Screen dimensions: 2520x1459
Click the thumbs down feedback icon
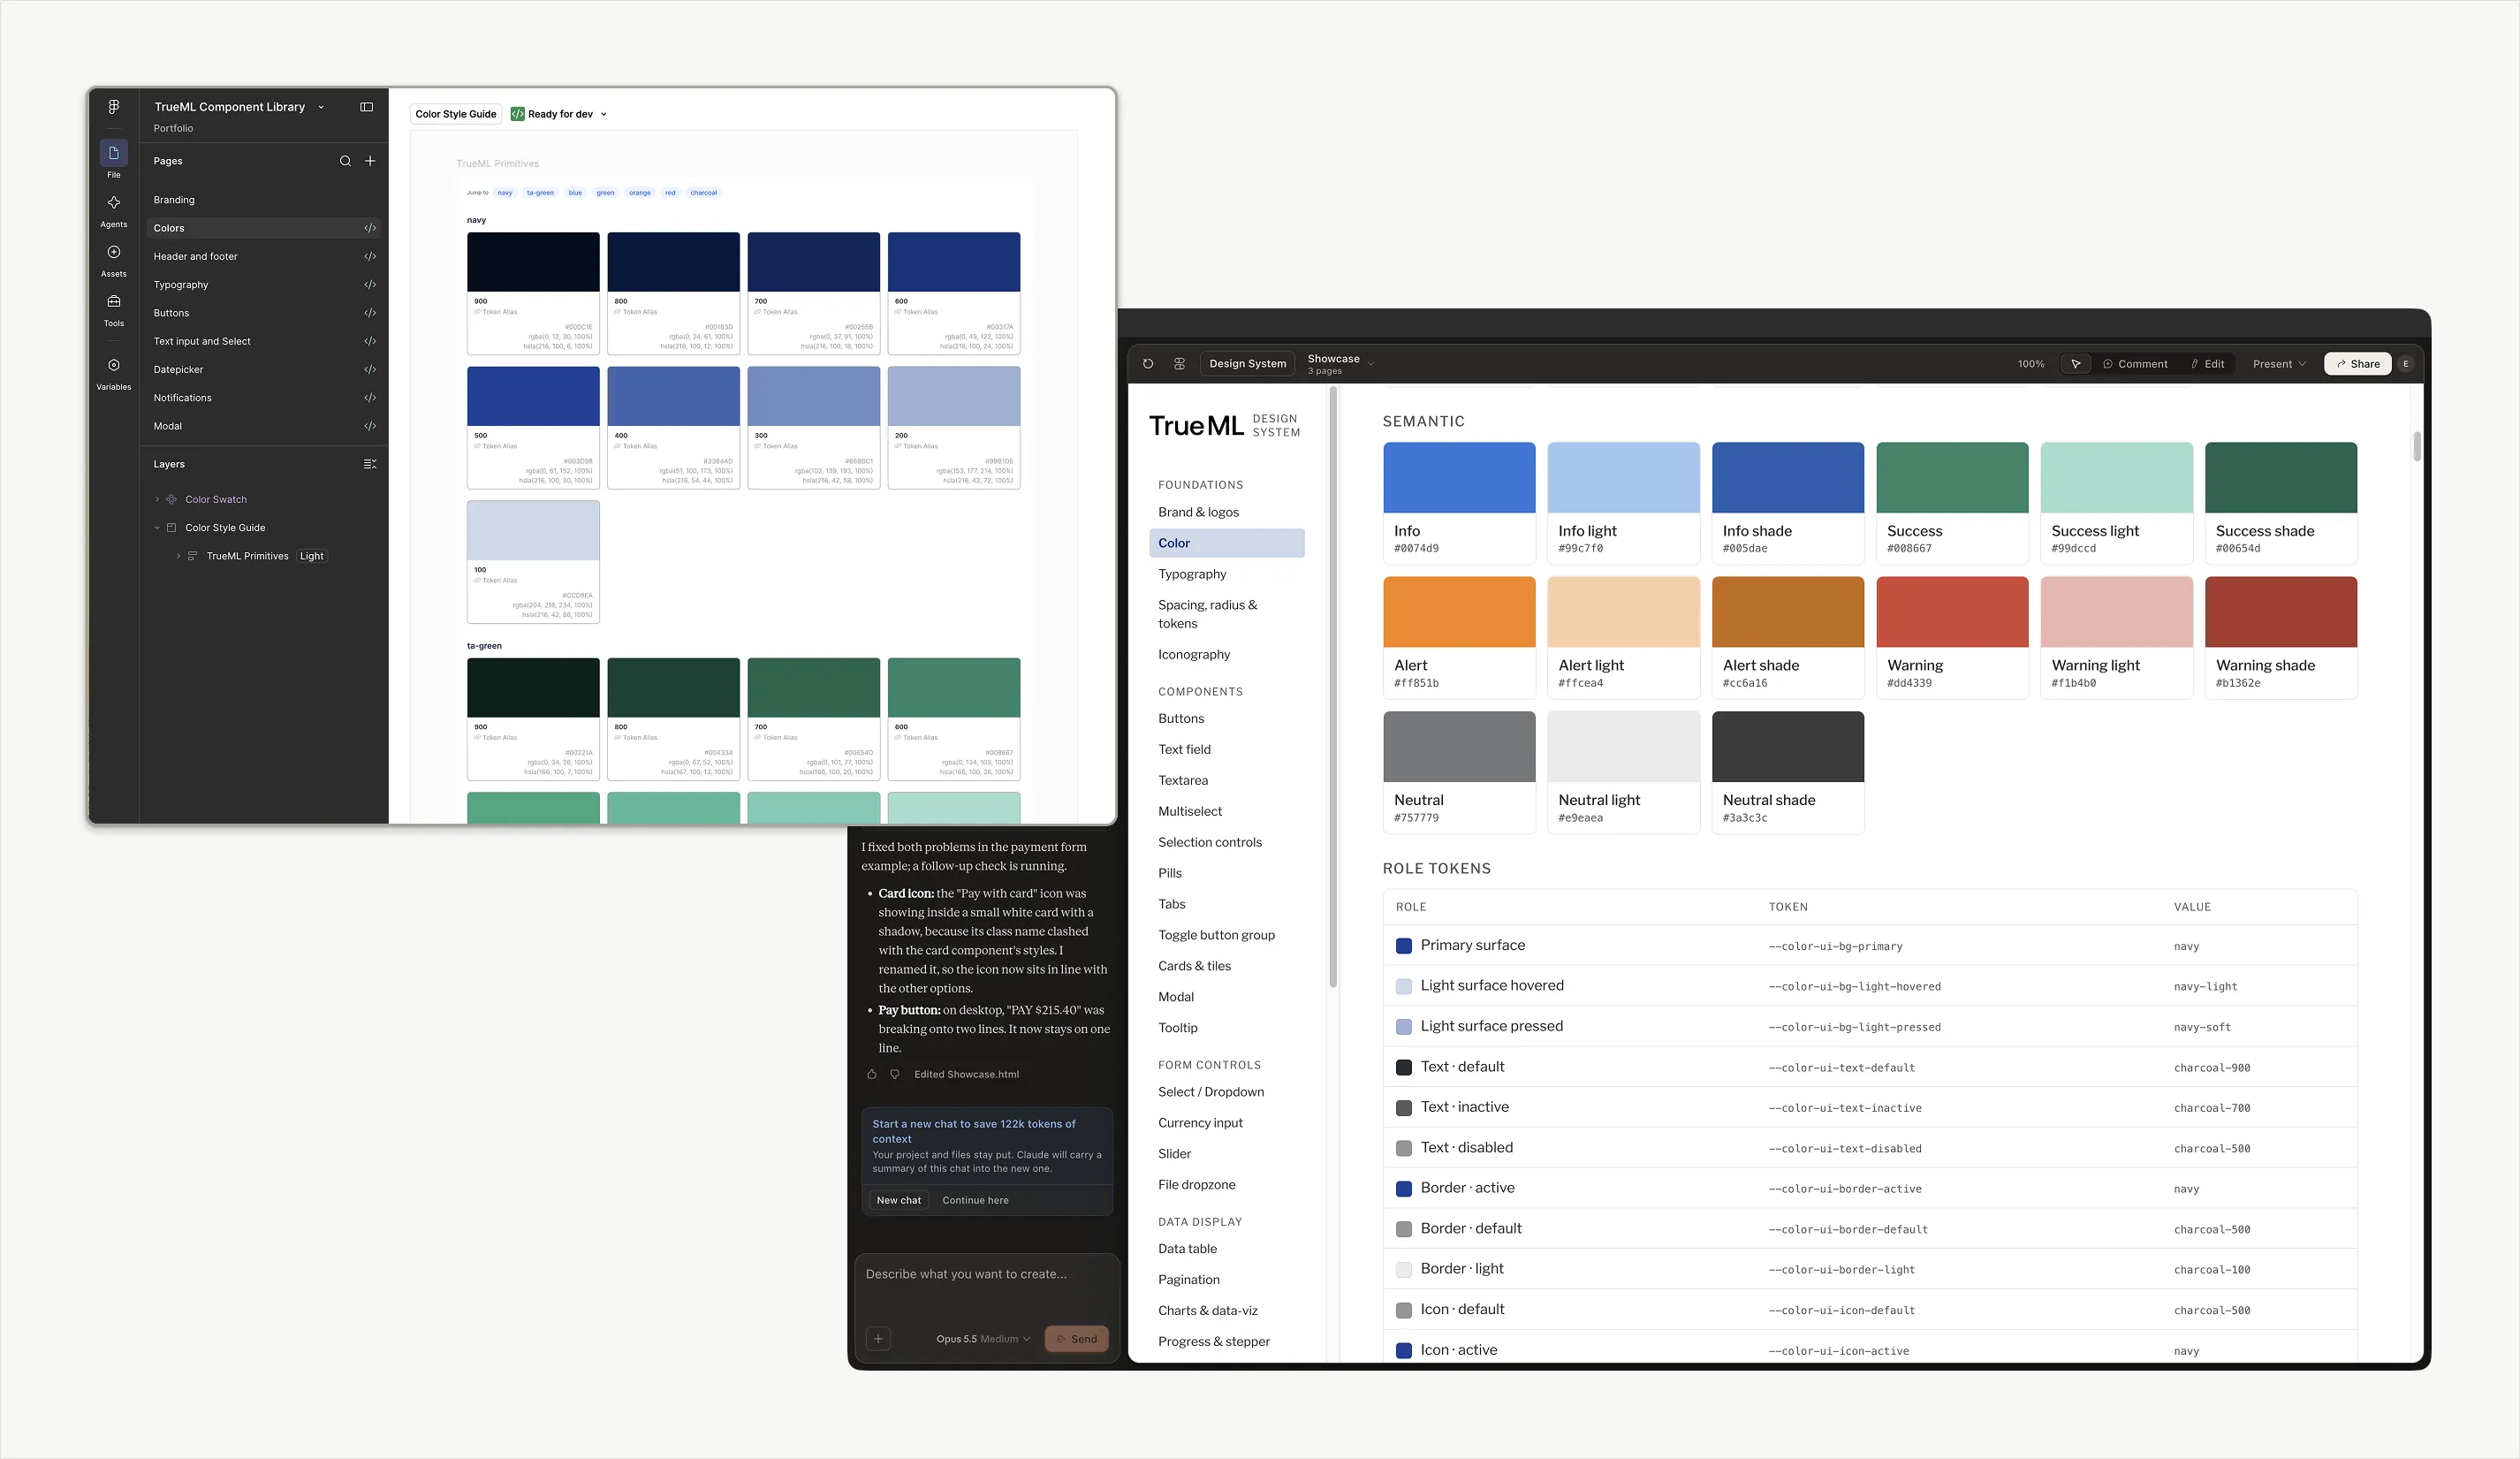point(895,1074)
